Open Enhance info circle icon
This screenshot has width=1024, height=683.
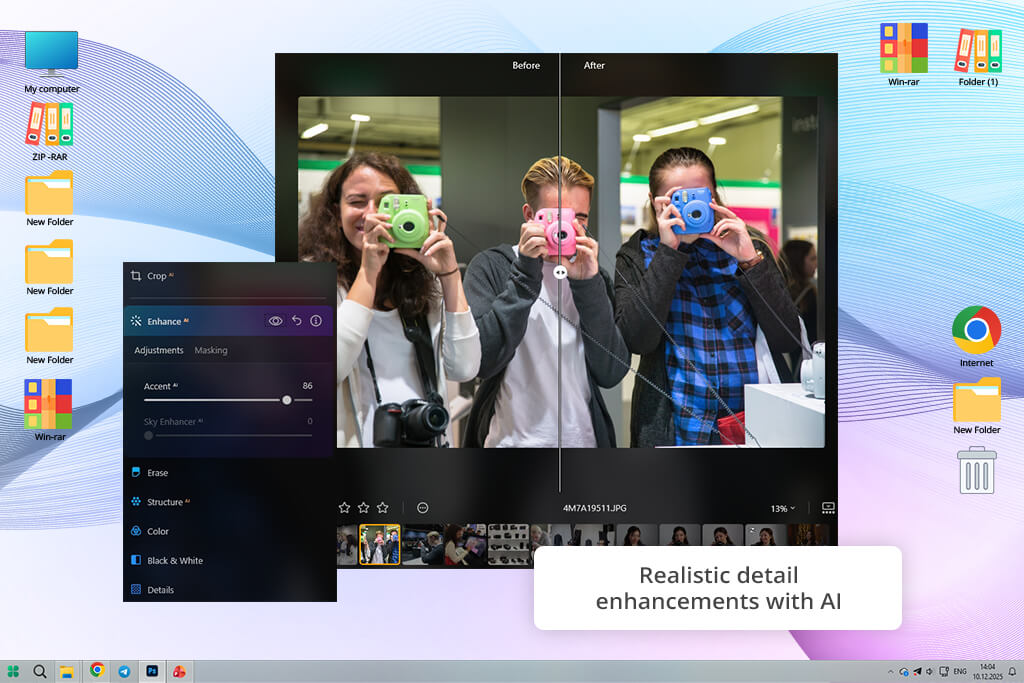point(316,321)
